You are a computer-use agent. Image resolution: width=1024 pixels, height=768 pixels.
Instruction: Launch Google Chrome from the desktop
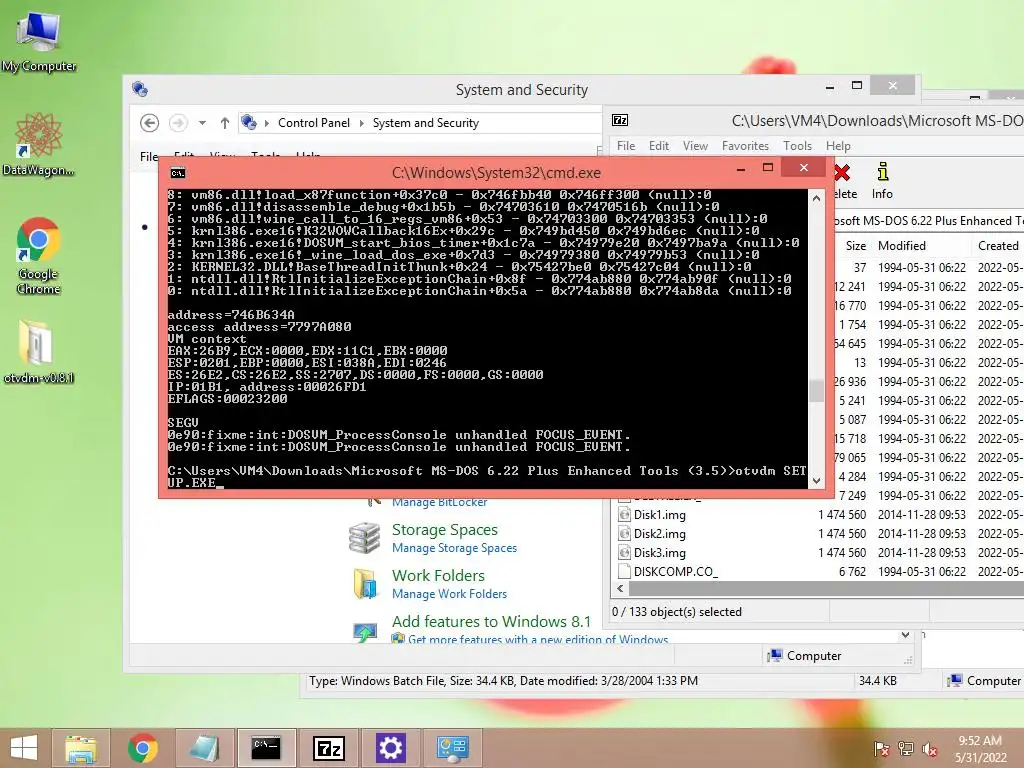(38, 256)
